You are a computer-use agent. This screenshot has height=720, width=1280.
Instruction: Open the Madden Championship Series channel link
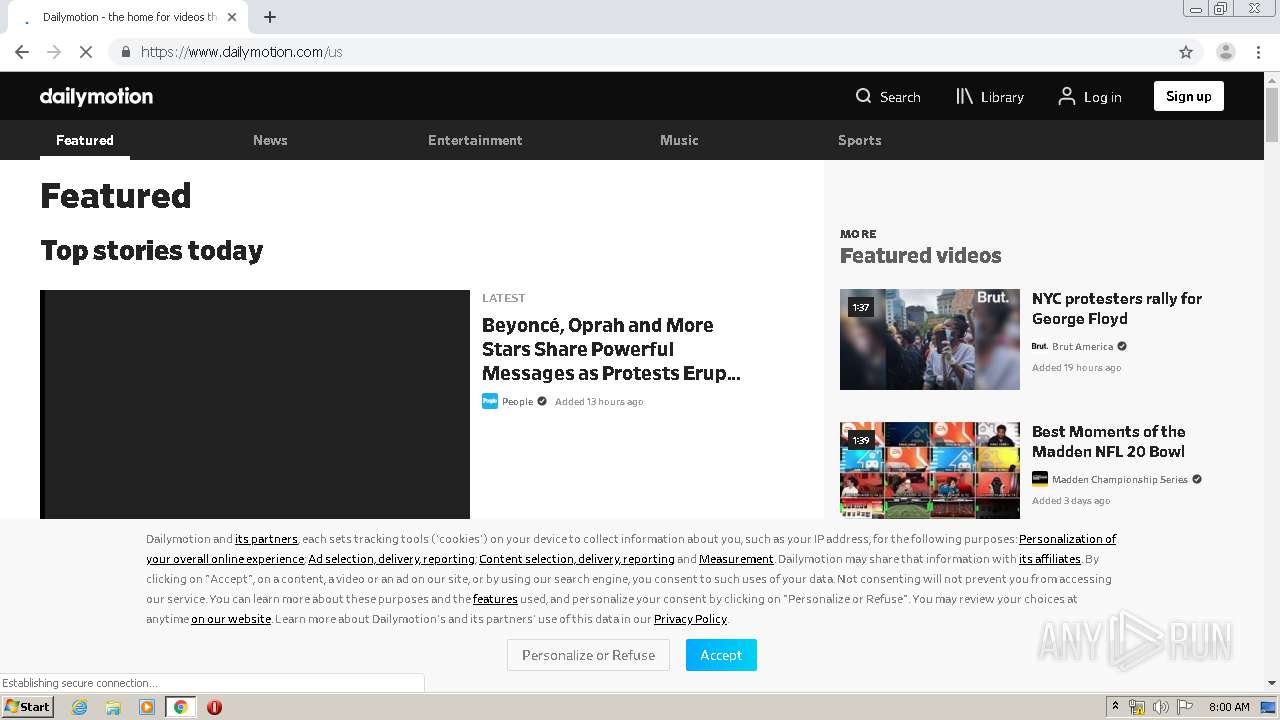click(x=1120, y=479)
